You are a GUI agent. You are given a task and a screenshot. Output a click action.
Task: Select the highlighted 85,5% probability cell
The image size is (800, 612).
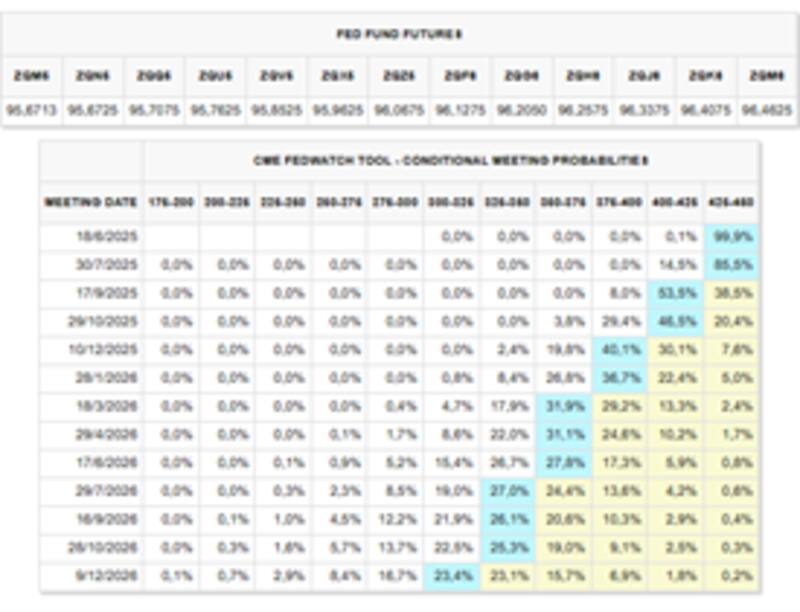coord(731,265)
